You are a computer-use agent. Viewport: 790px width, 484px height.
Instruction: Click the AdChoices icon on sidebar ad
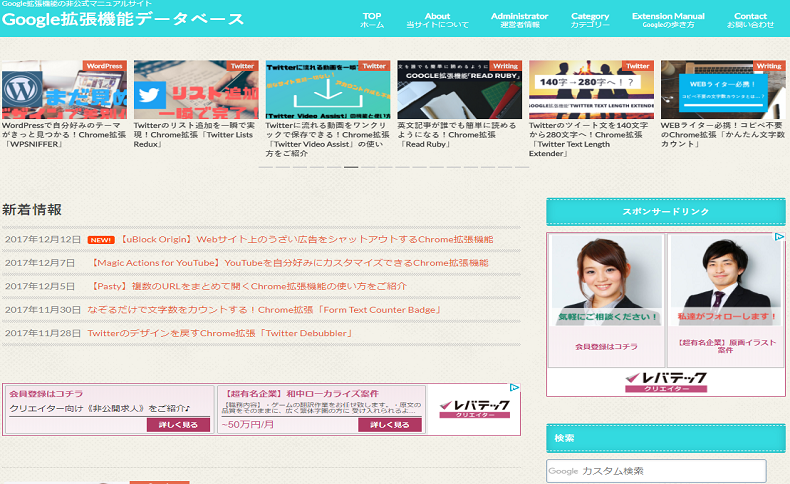pyautogui.click(x=779, y=237)
